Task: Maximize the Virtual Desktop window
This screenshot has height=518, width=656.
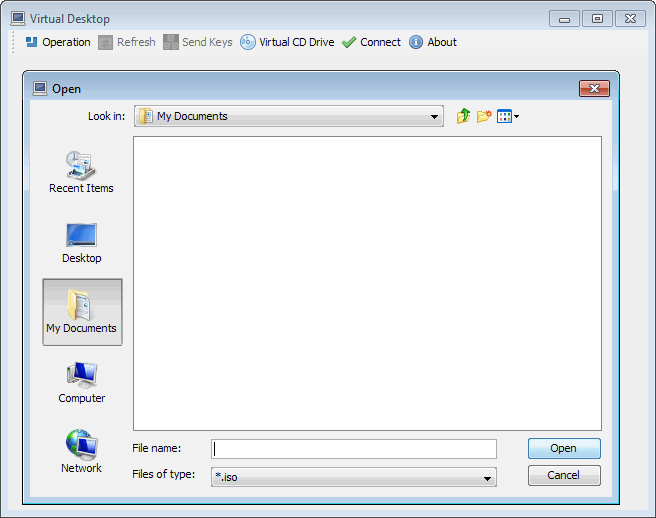Action: (x=597, y=19)
